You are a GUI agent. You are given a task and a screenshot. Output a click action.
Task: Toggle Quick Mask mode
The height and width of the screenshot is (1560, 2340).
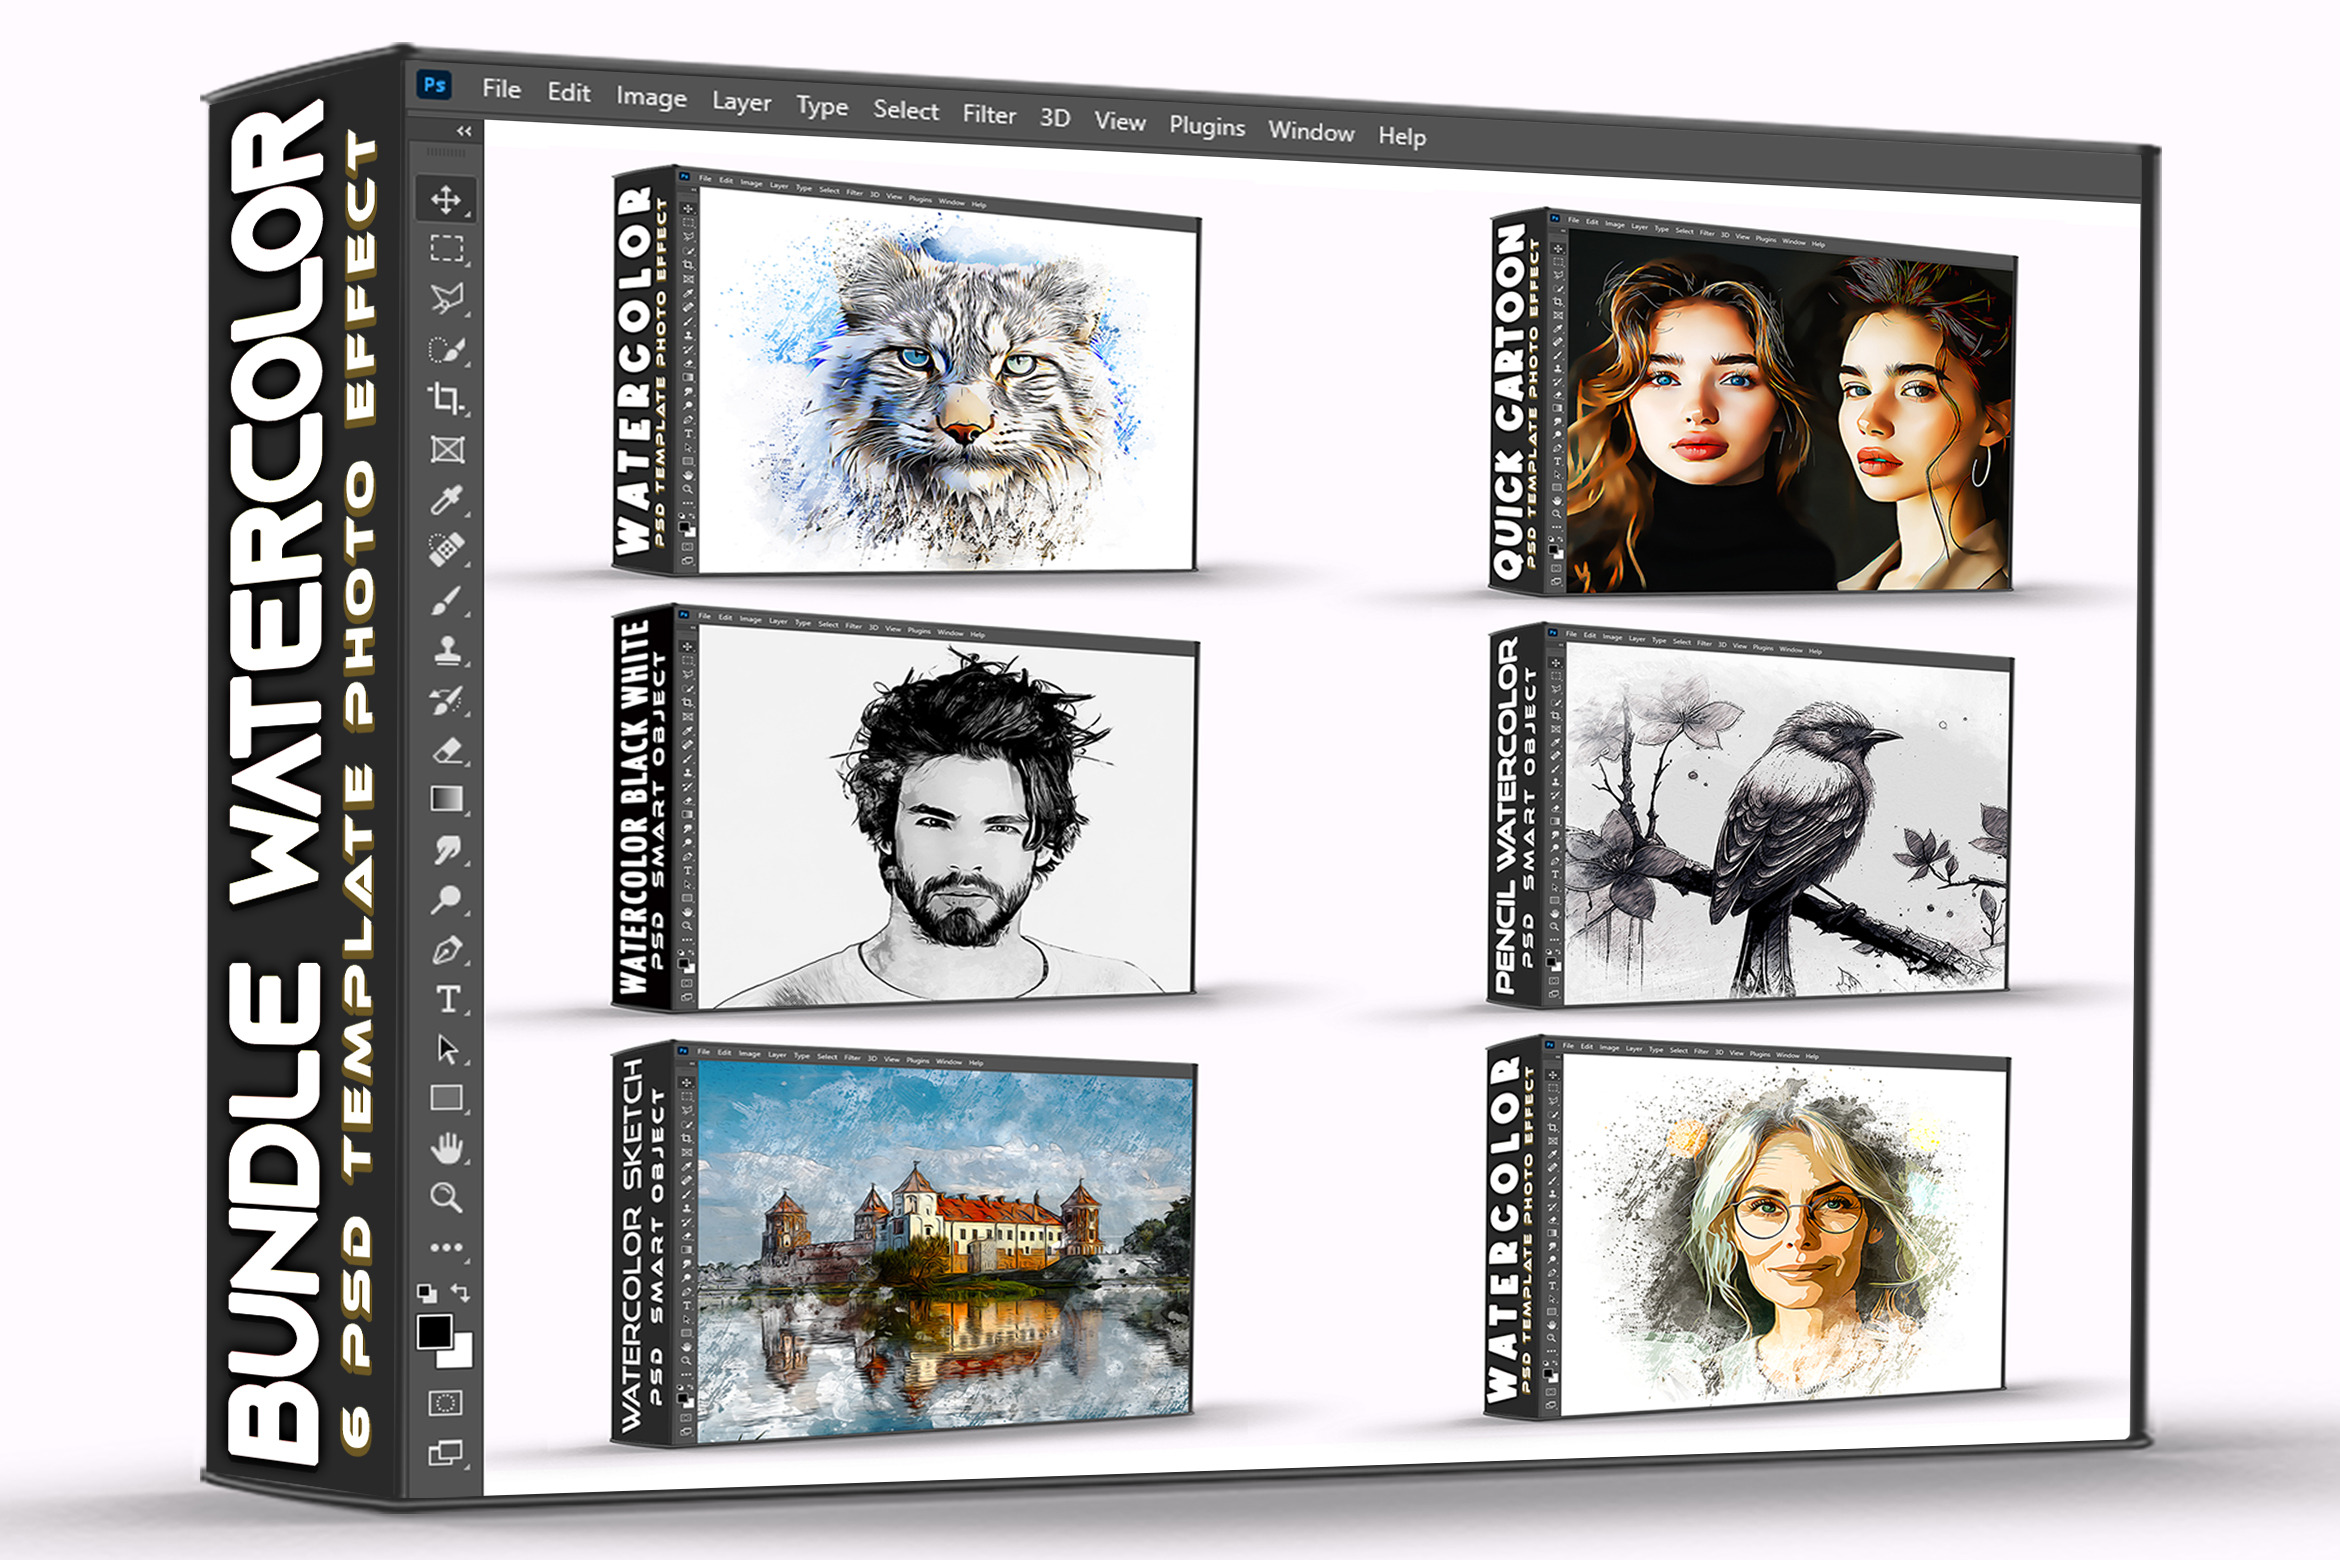click(x=445, y=1403)
